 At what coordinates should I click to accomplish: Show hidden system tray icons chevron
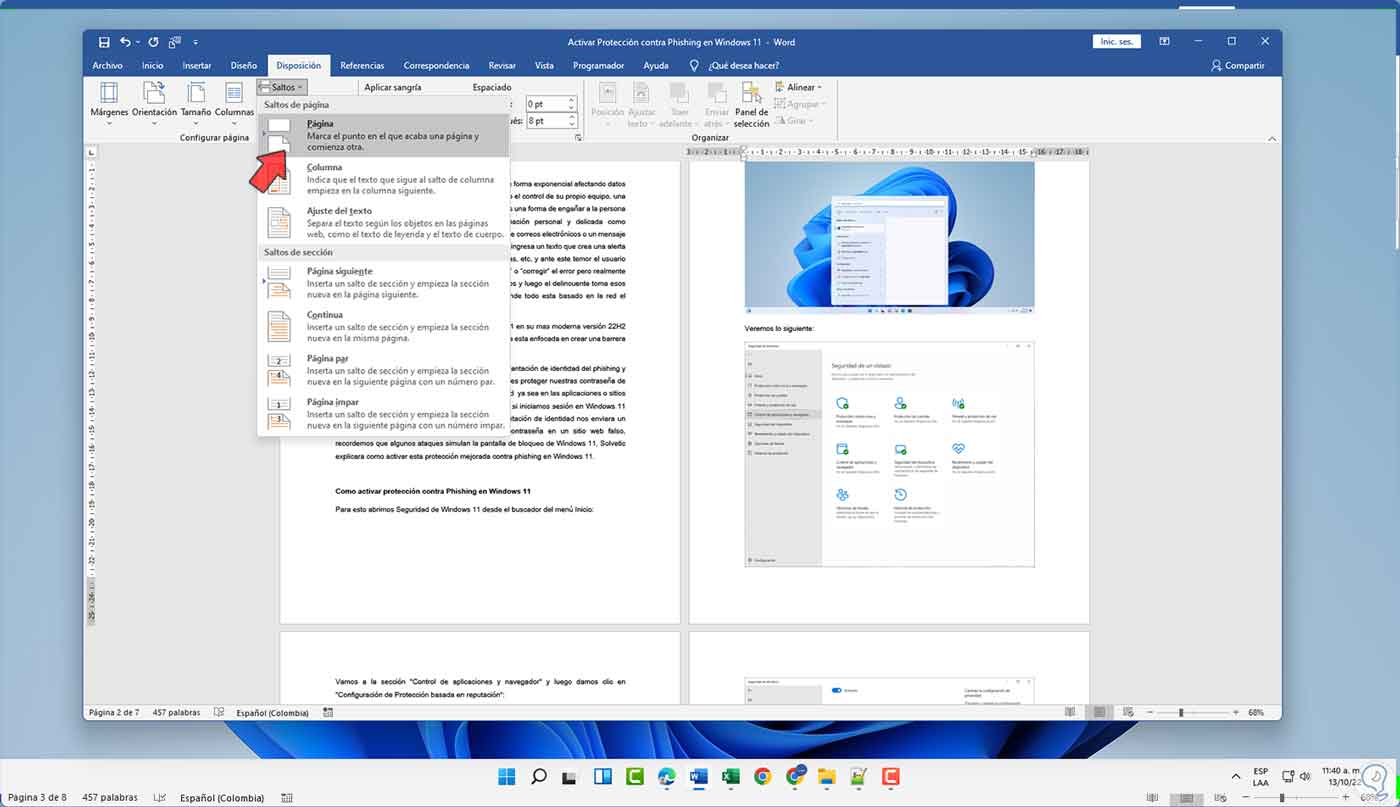[1235, 777]
